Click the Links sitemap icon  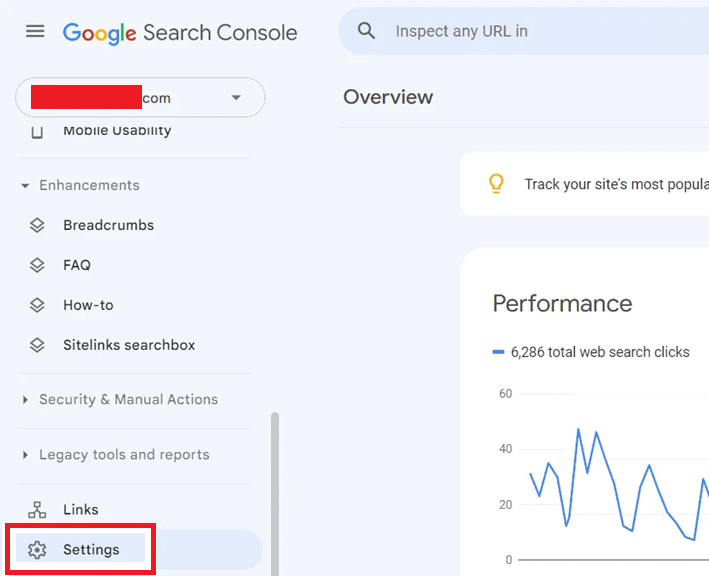[37, 510]
